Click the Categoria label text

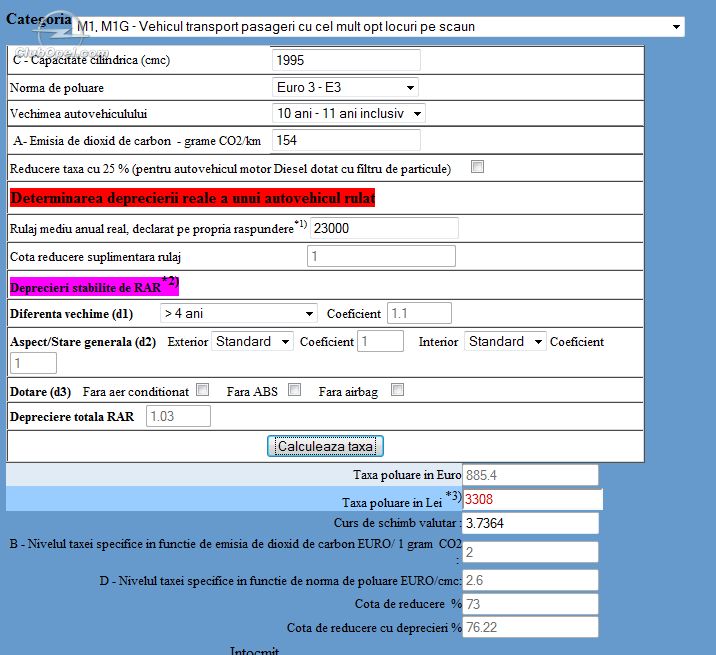[x=39, y=19]
